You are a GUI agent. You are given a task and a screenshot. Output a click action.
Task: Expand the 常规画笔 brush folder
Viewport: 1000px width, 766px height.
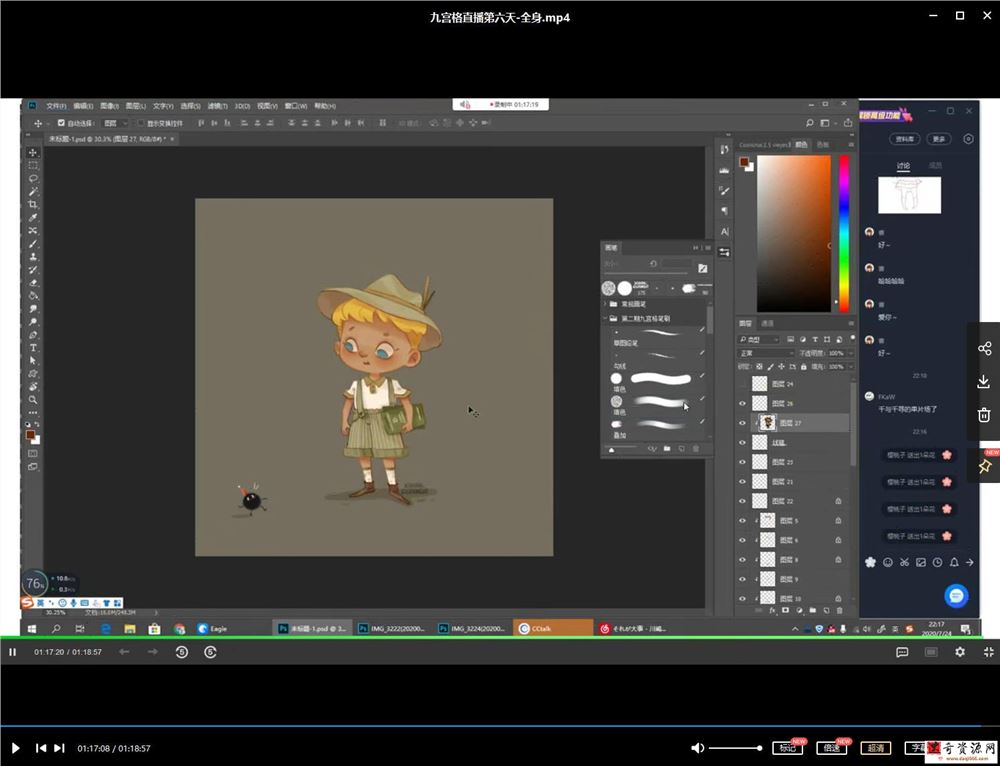[605, 304]
